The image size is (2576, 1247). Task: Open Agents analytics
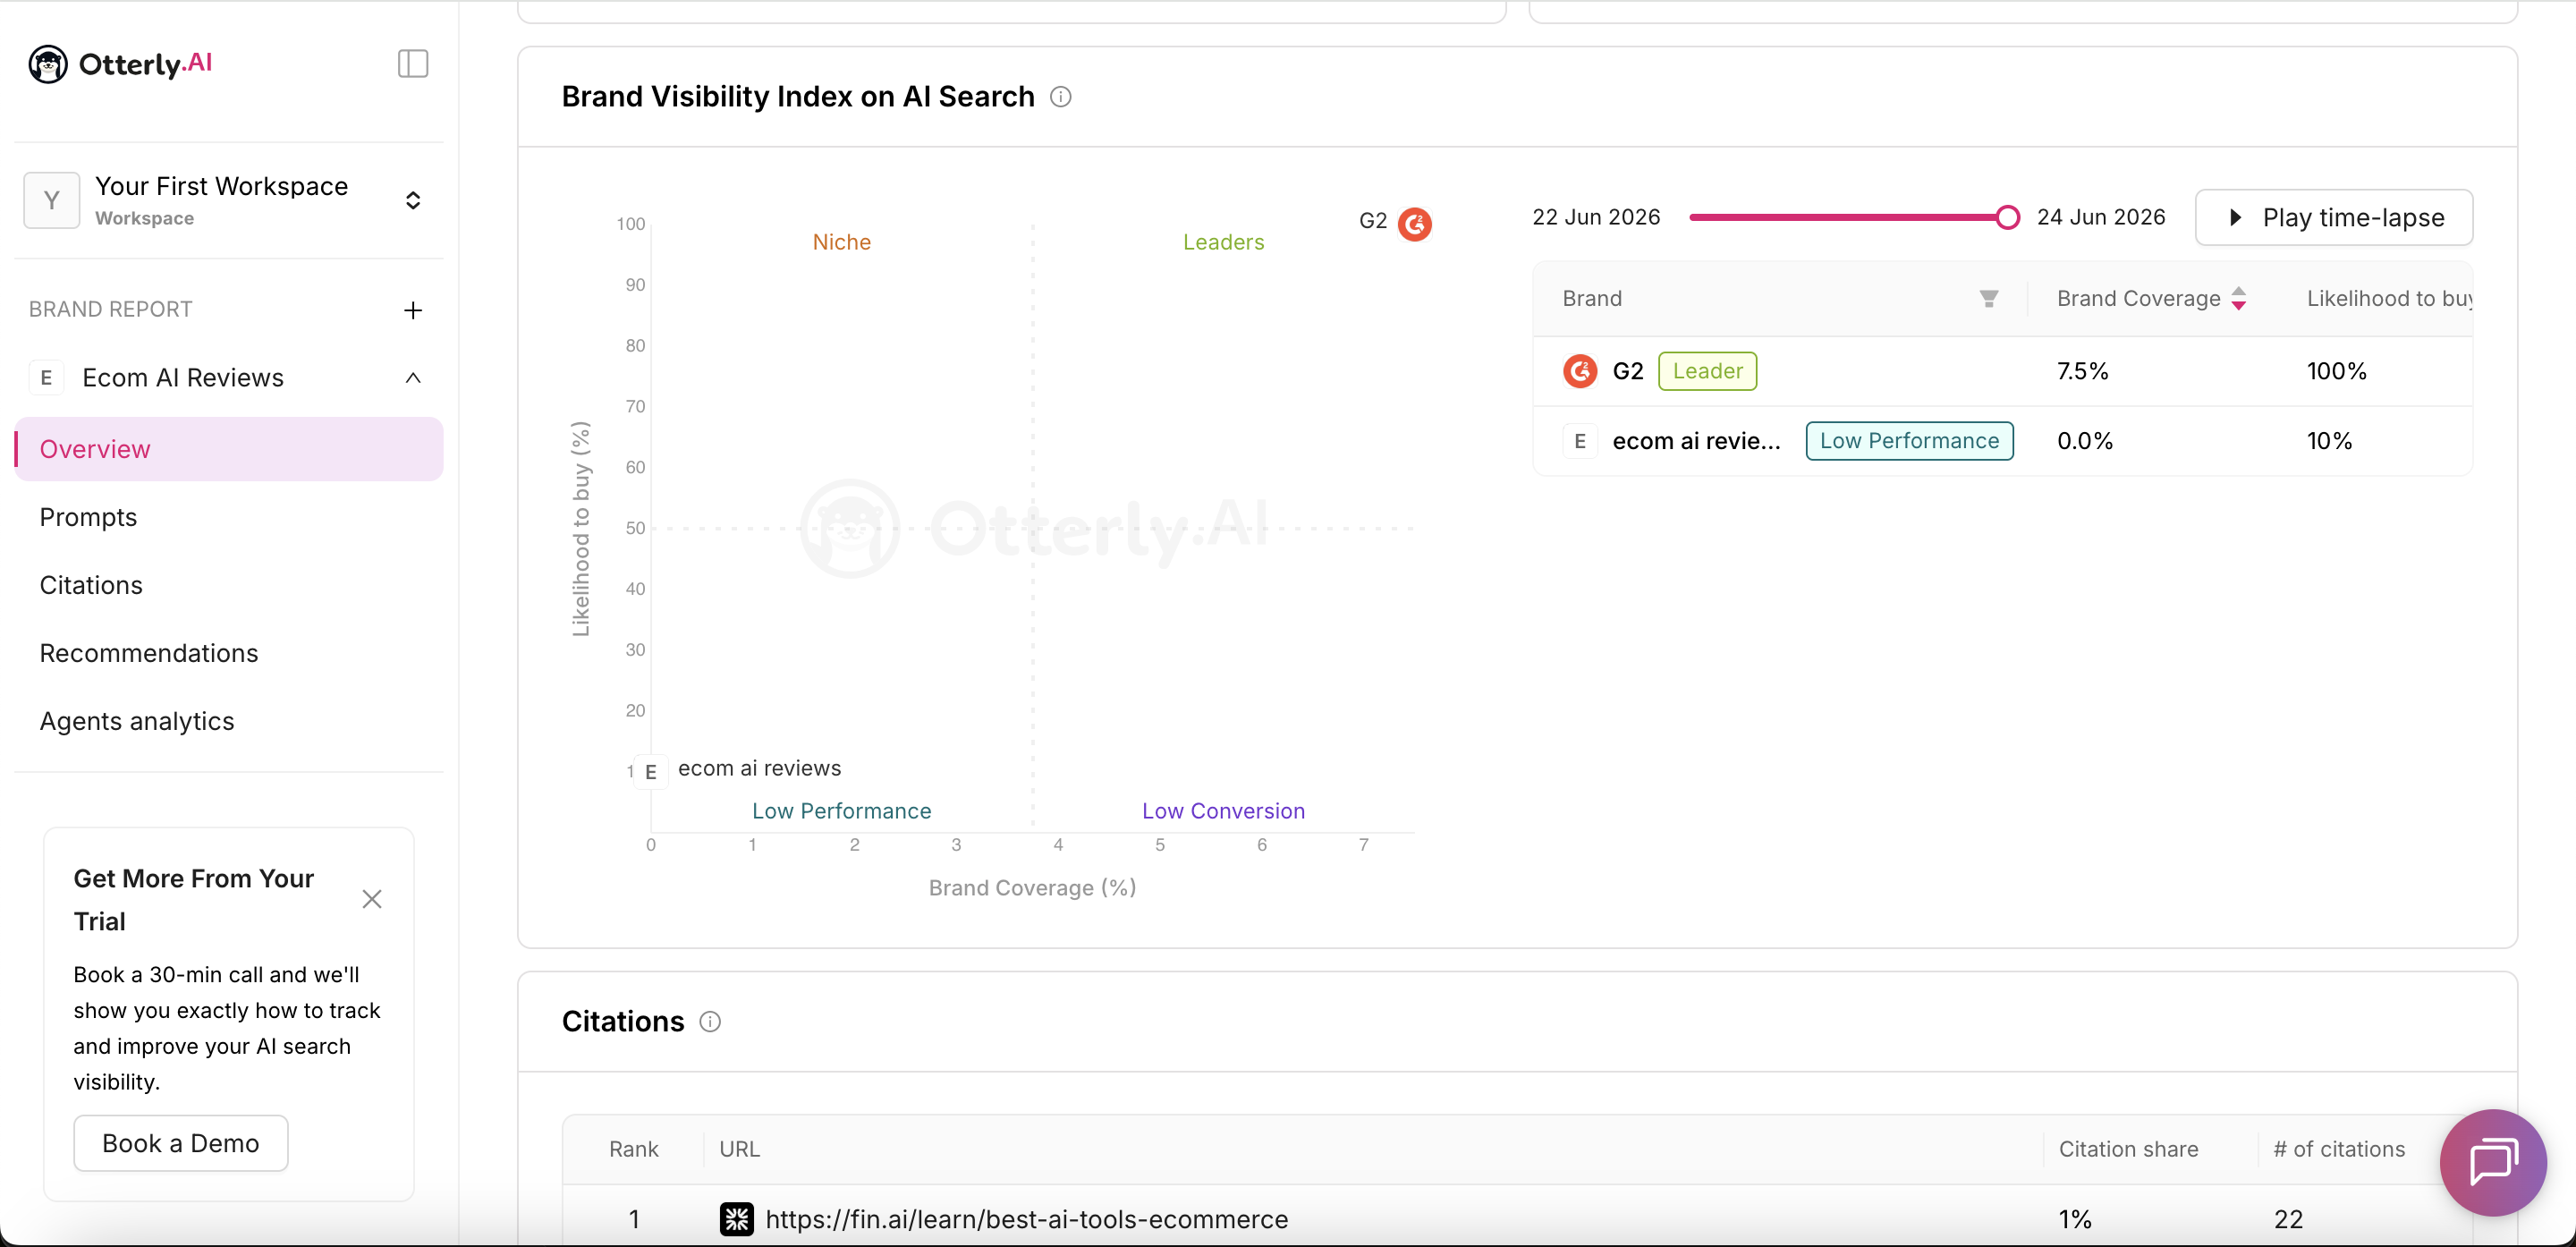point(137,721)
